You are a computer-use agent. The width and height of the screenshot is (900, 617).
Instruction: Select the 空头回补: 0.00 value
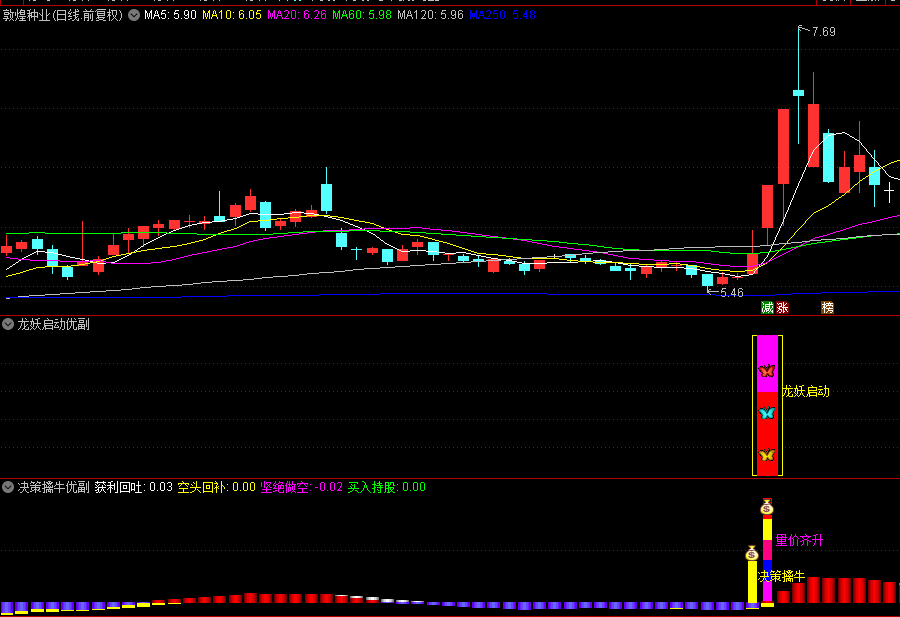point(216,487)
